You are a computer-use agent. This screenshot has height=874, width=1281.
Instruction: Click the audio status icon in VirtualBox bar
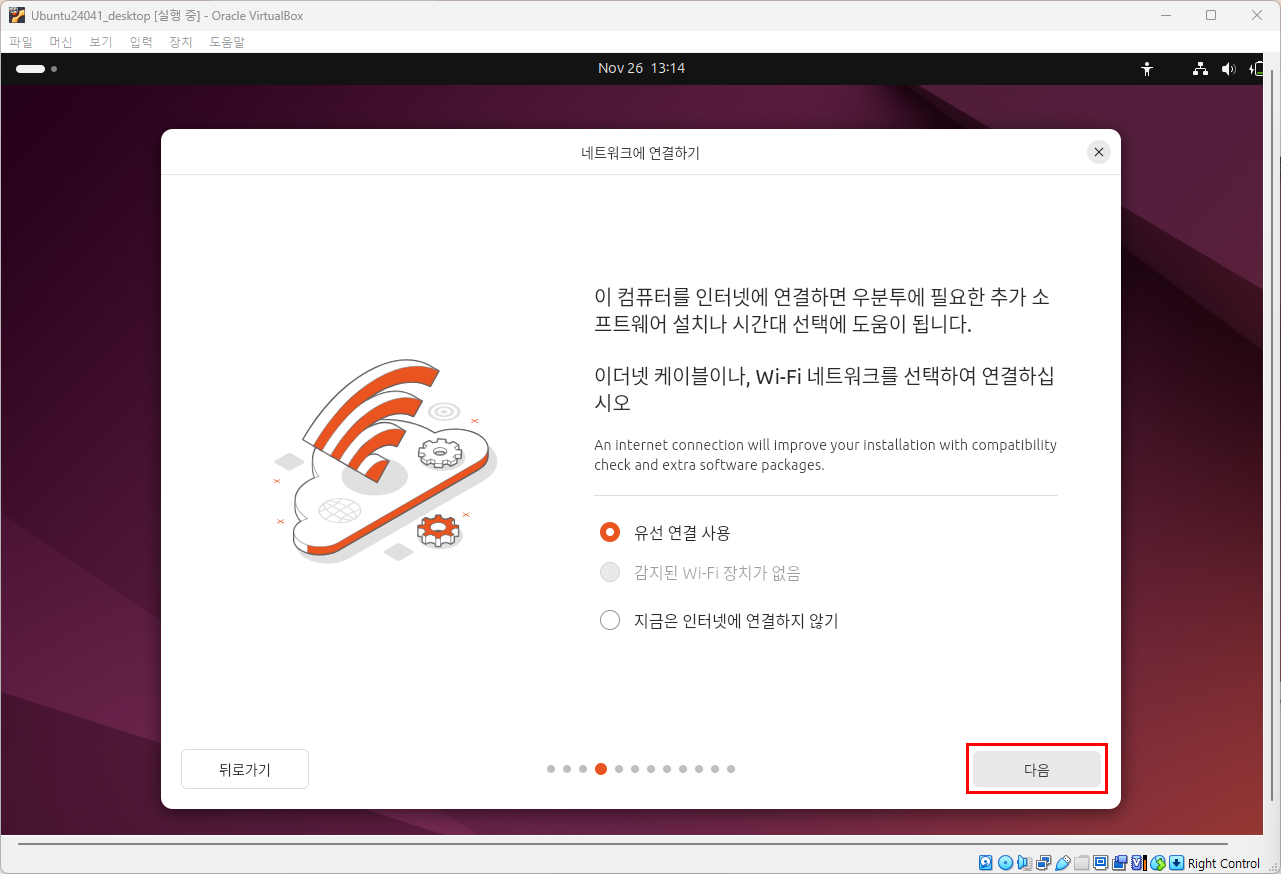1024,863
